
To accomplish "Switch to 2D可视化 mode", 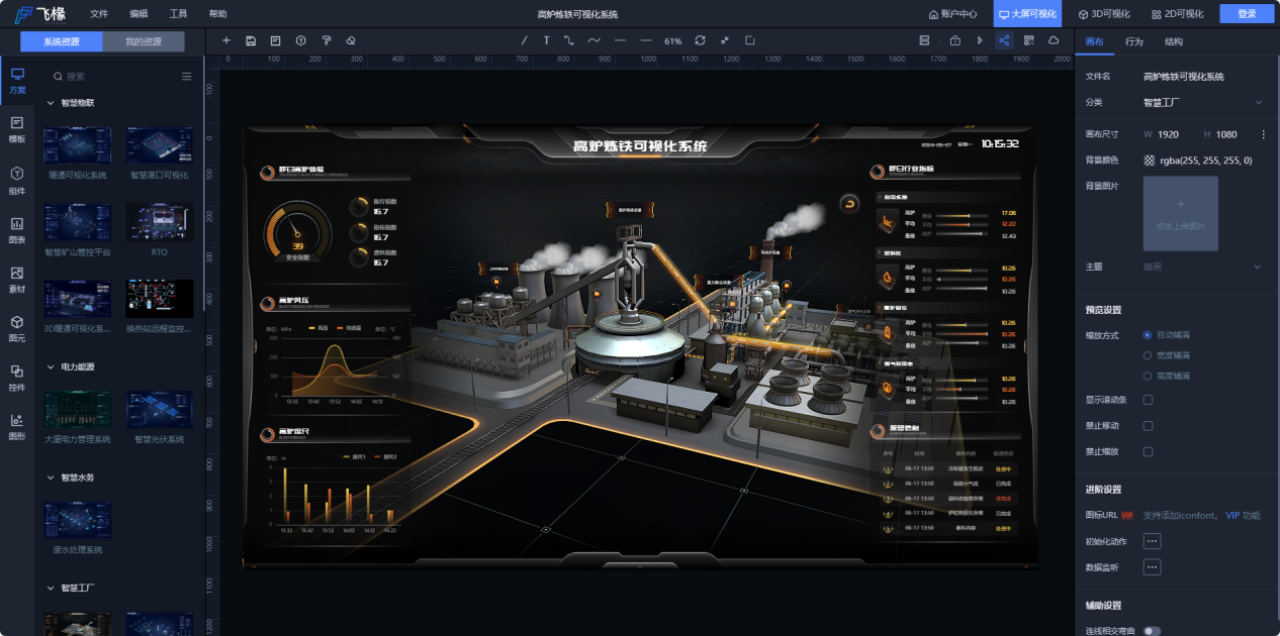I will pos(1177,14).
